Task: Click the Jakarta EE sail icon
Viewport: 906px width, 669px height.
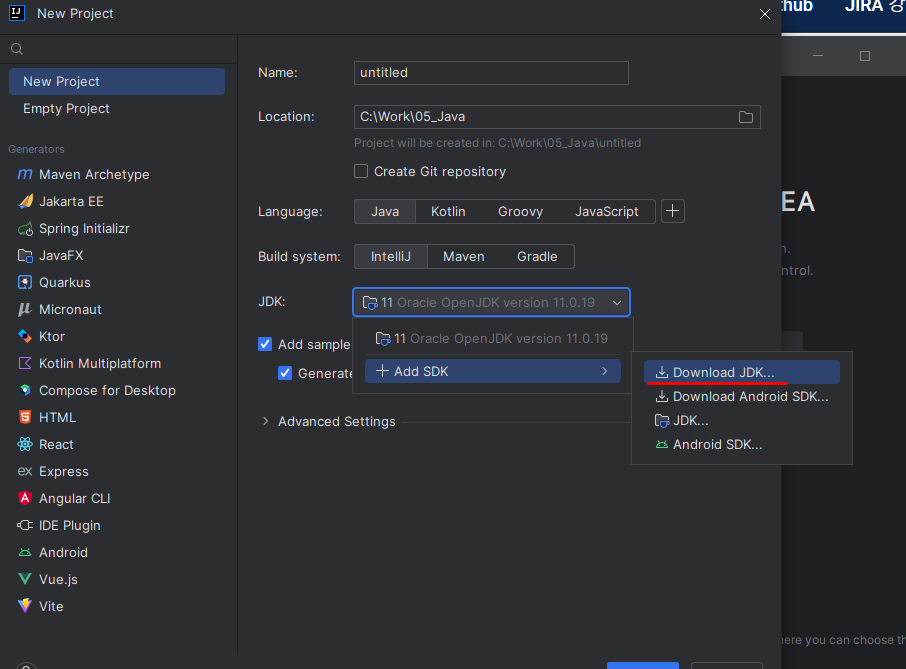Action: [x=25, y=201]
